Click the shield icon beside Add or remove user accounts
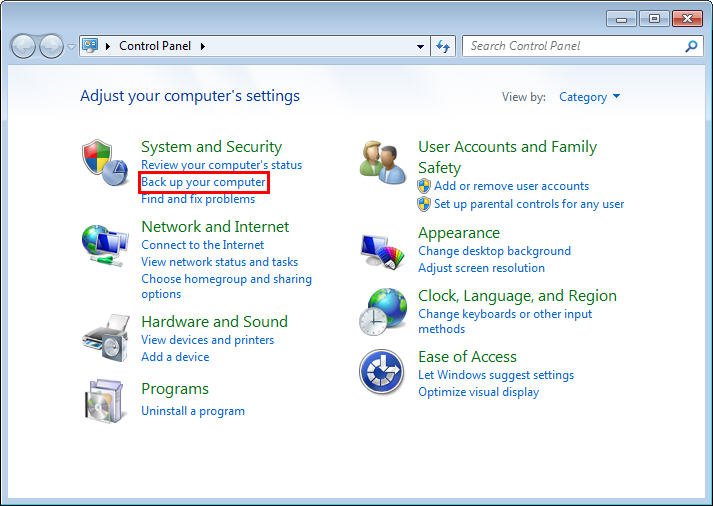 click(x=424, y=186)
